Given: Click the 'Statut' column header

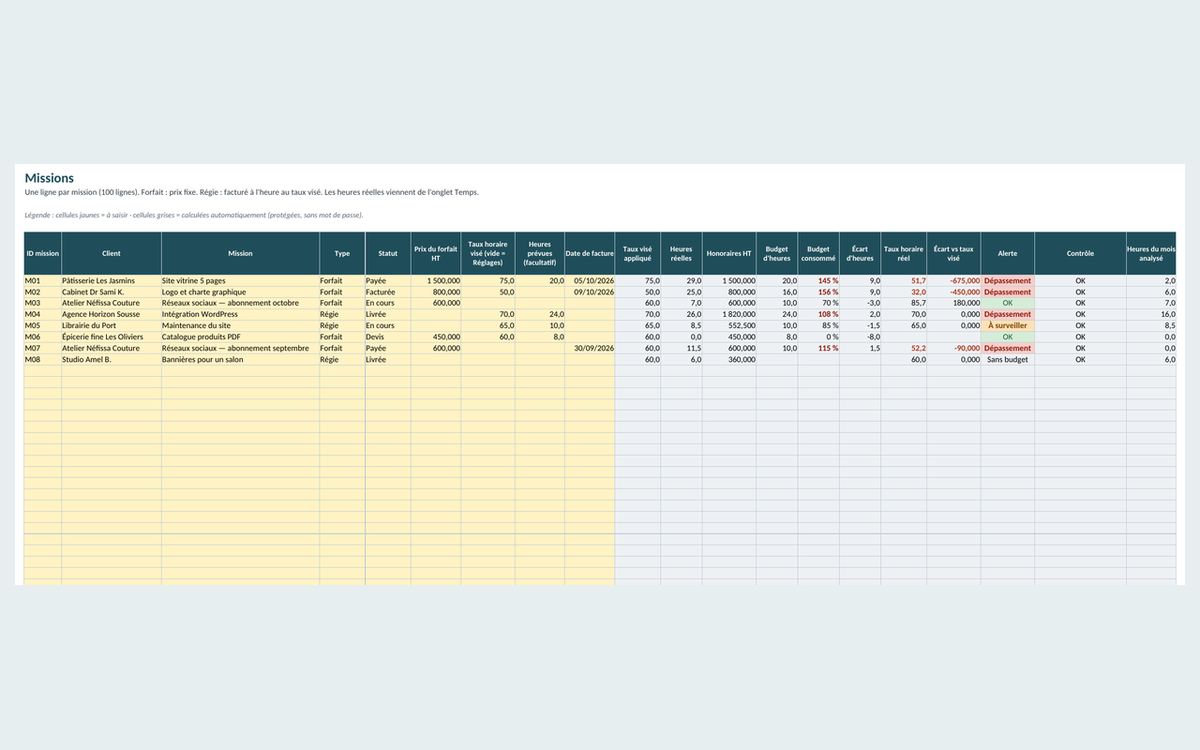Looking at the screenshot, I should (388, 254).
